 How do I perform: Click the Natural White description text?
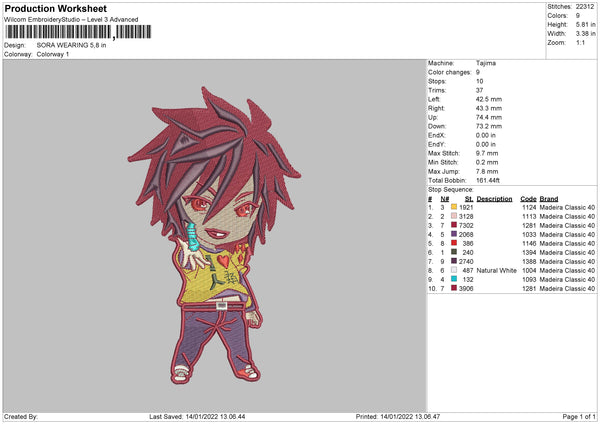[496, 271]
